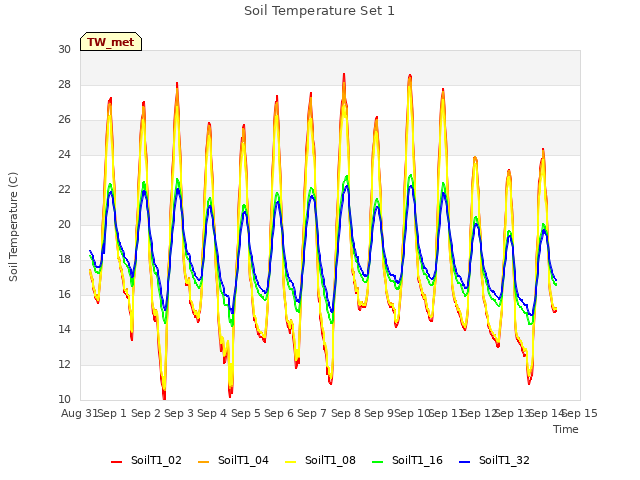Screen dimensions: 640x480
Task: Click the 14 y-axis tick label
Action: [64, 330]
